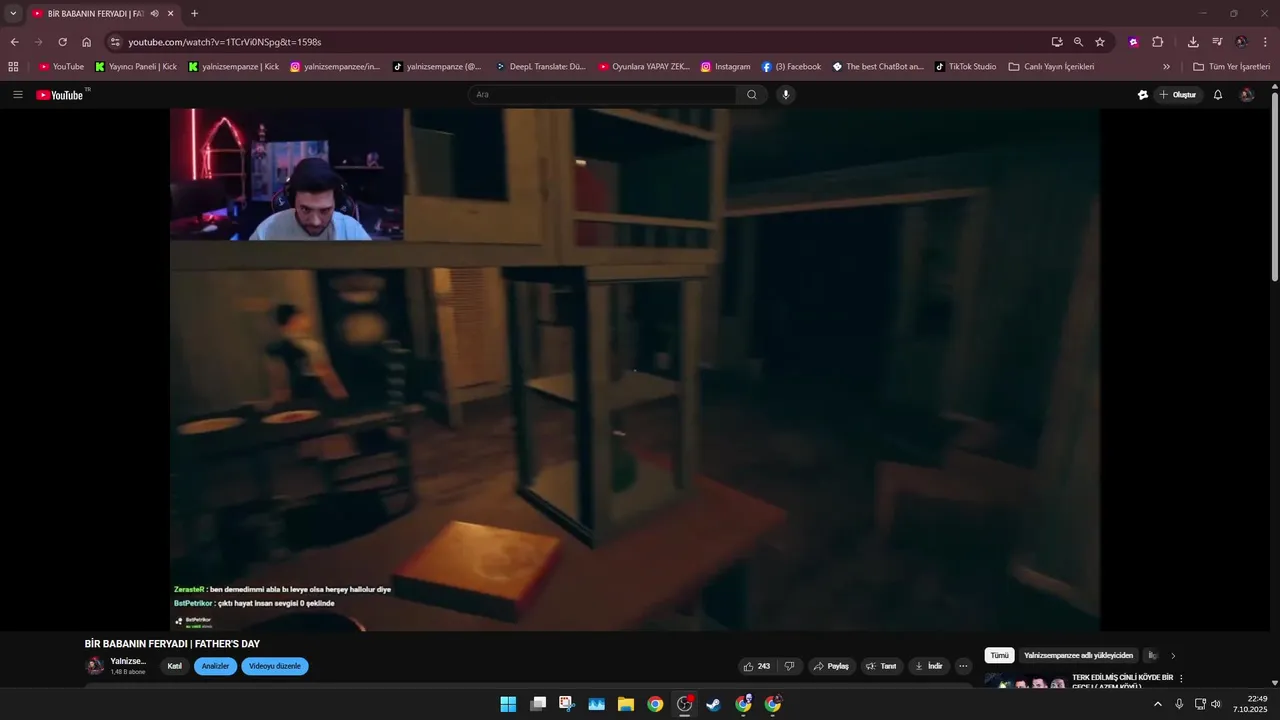Image resolution: width=1280 pixels, height=720 pixels.
Task: Click the Katıl join button
Action: (x=175, y=666)
